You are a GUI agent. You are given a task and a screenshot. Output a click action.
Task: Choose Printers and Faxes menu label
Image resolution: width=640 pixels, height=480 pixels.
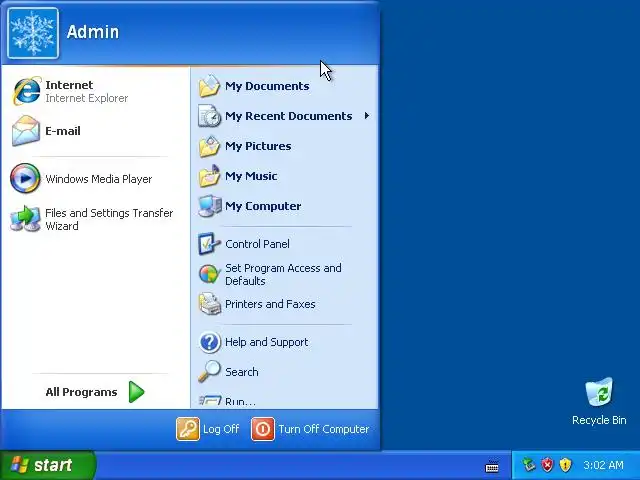[270, 304]
